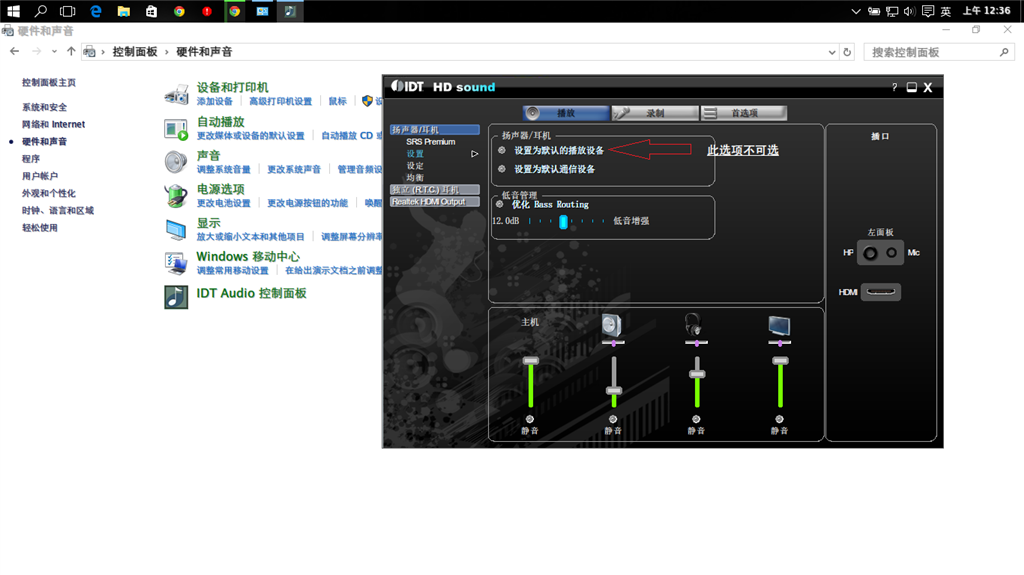Open the SRS Premium entry
Viewport: 1024px width, 575px height.
pos(430,142)
